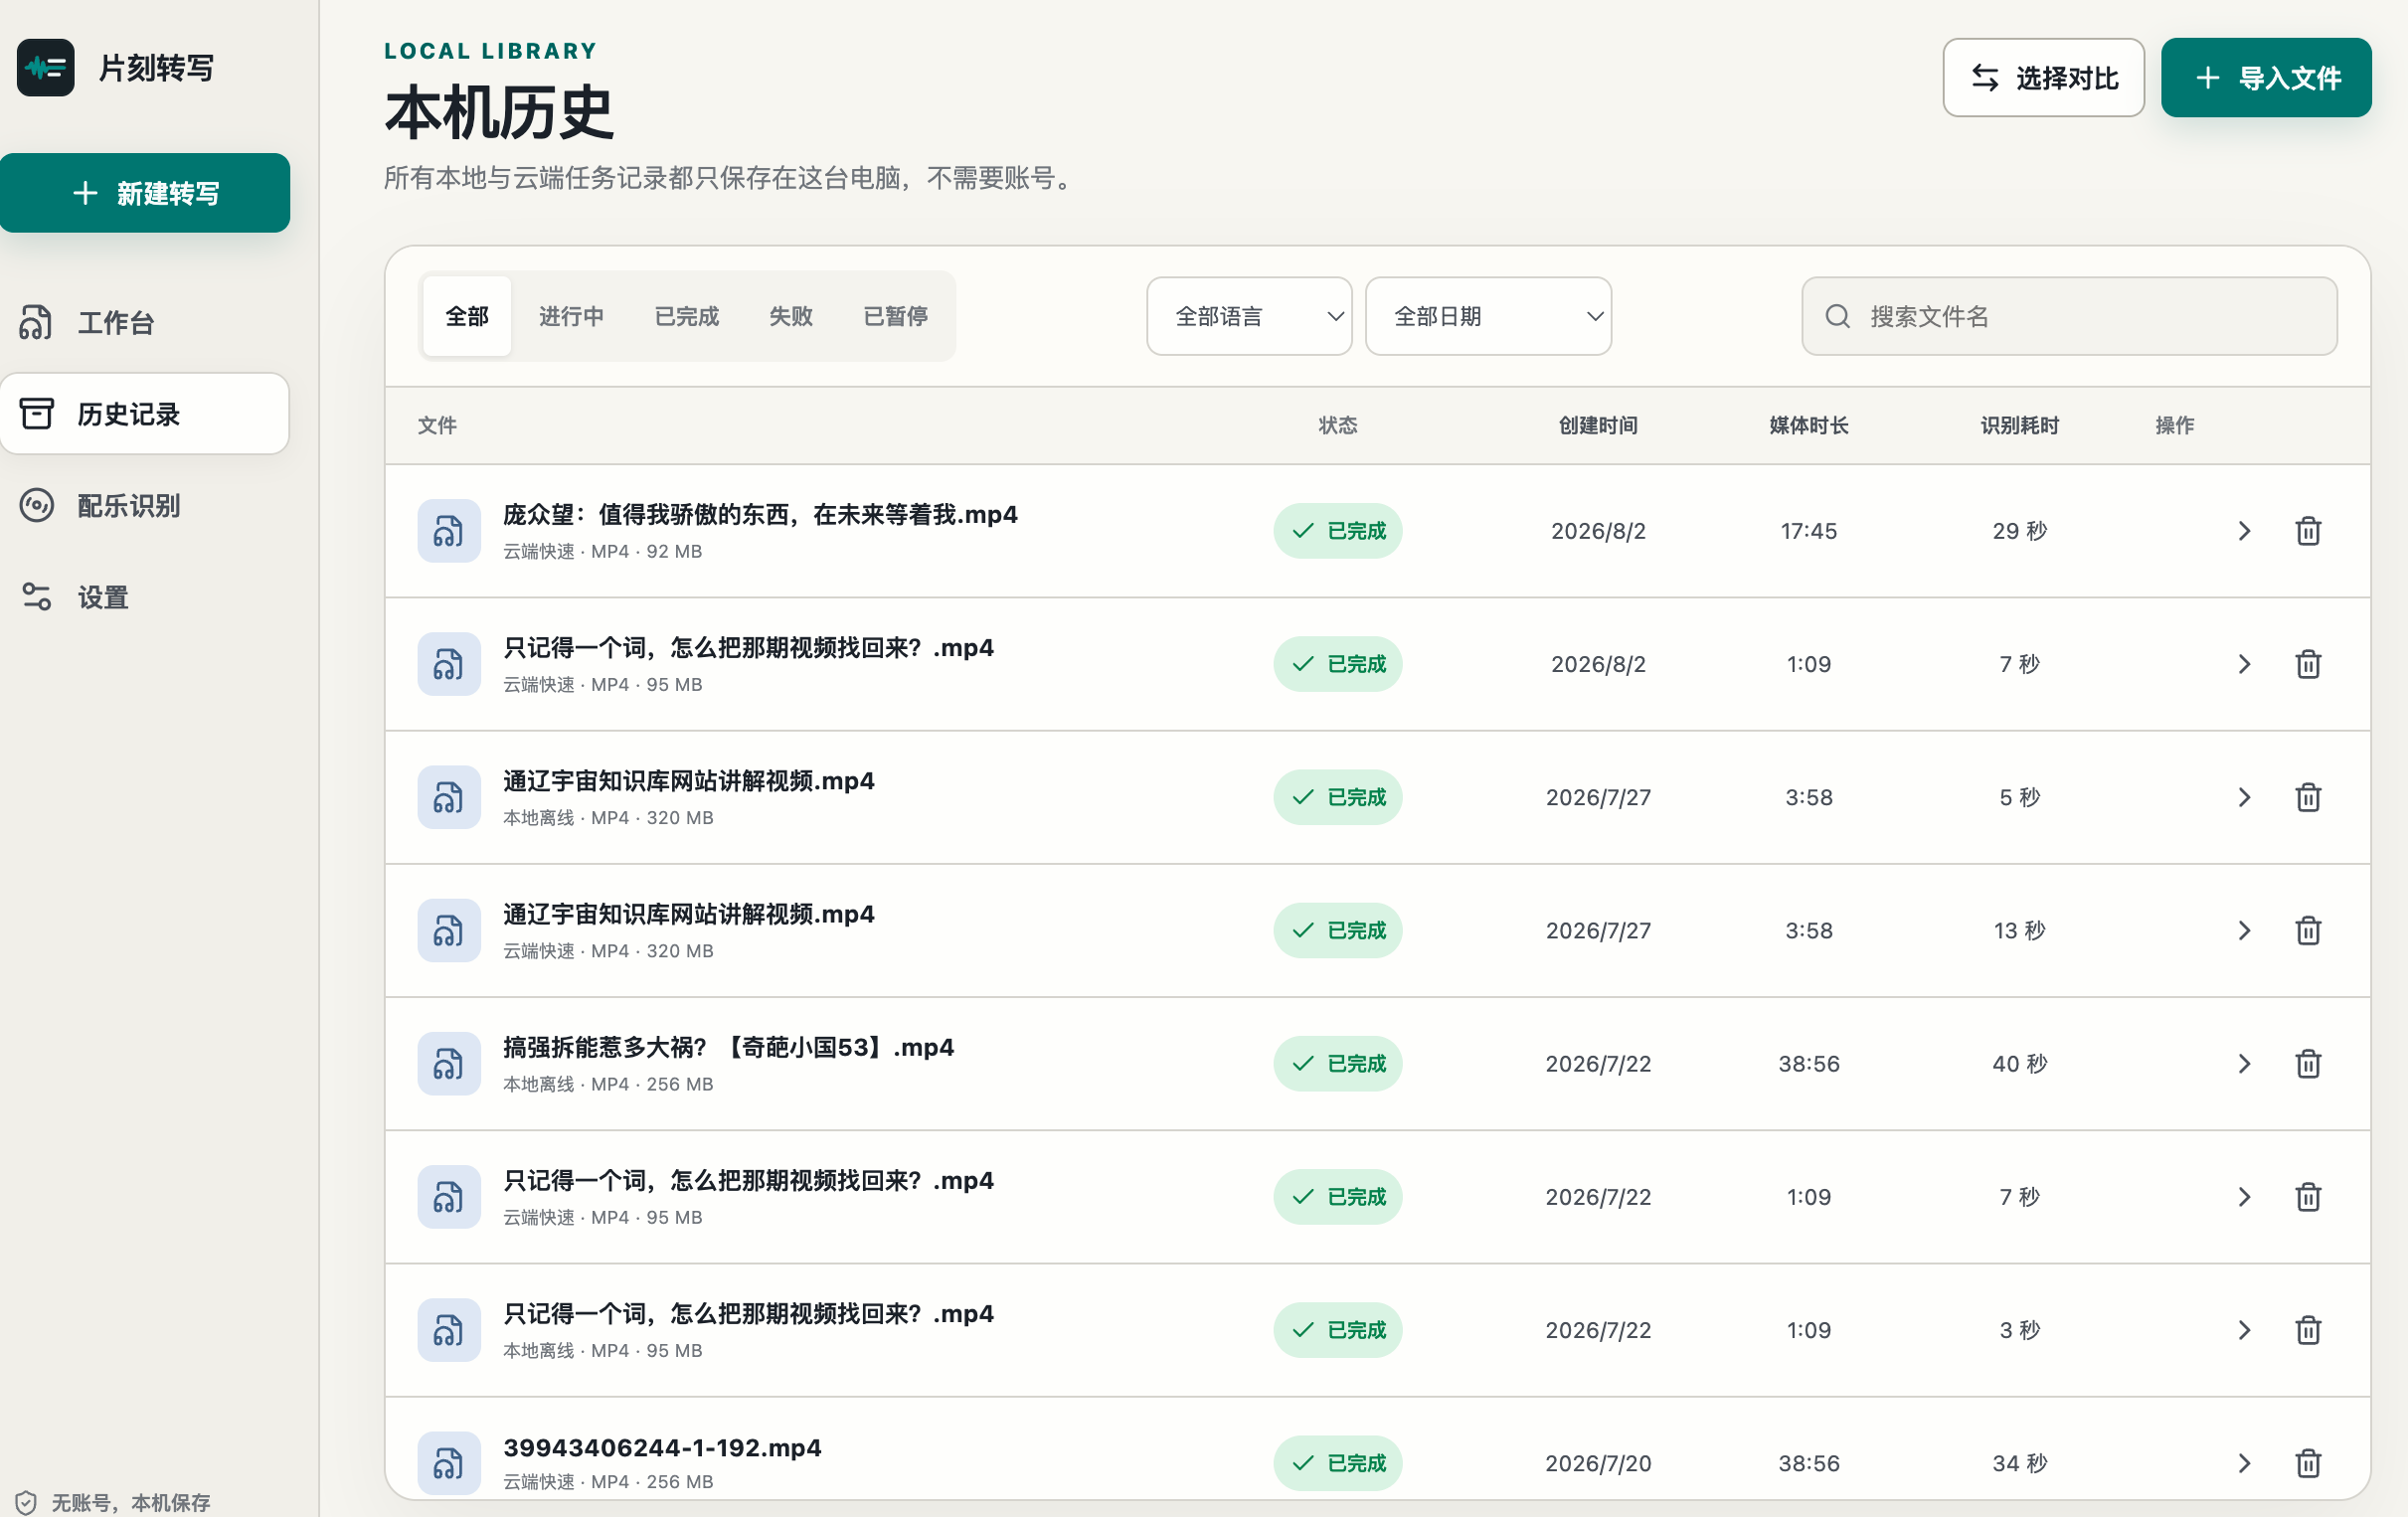Click the shield icon beside 无账号，本机保存
The width and height of the screenshot is (2408, 1517).
tap(26, 1502)
